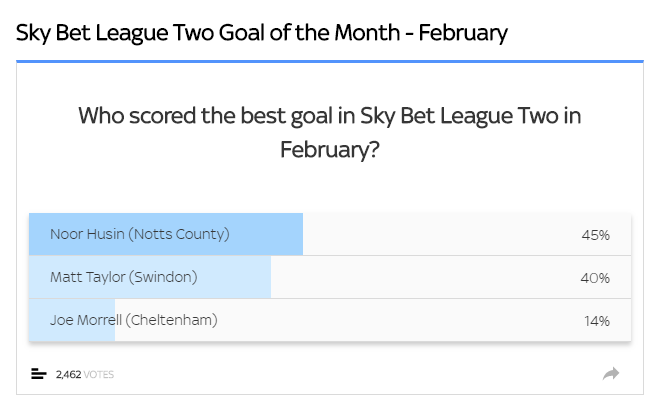Select the Noor Husin (Notts County) option
This screenshot has width=654, height=412.
coord(140,234)
